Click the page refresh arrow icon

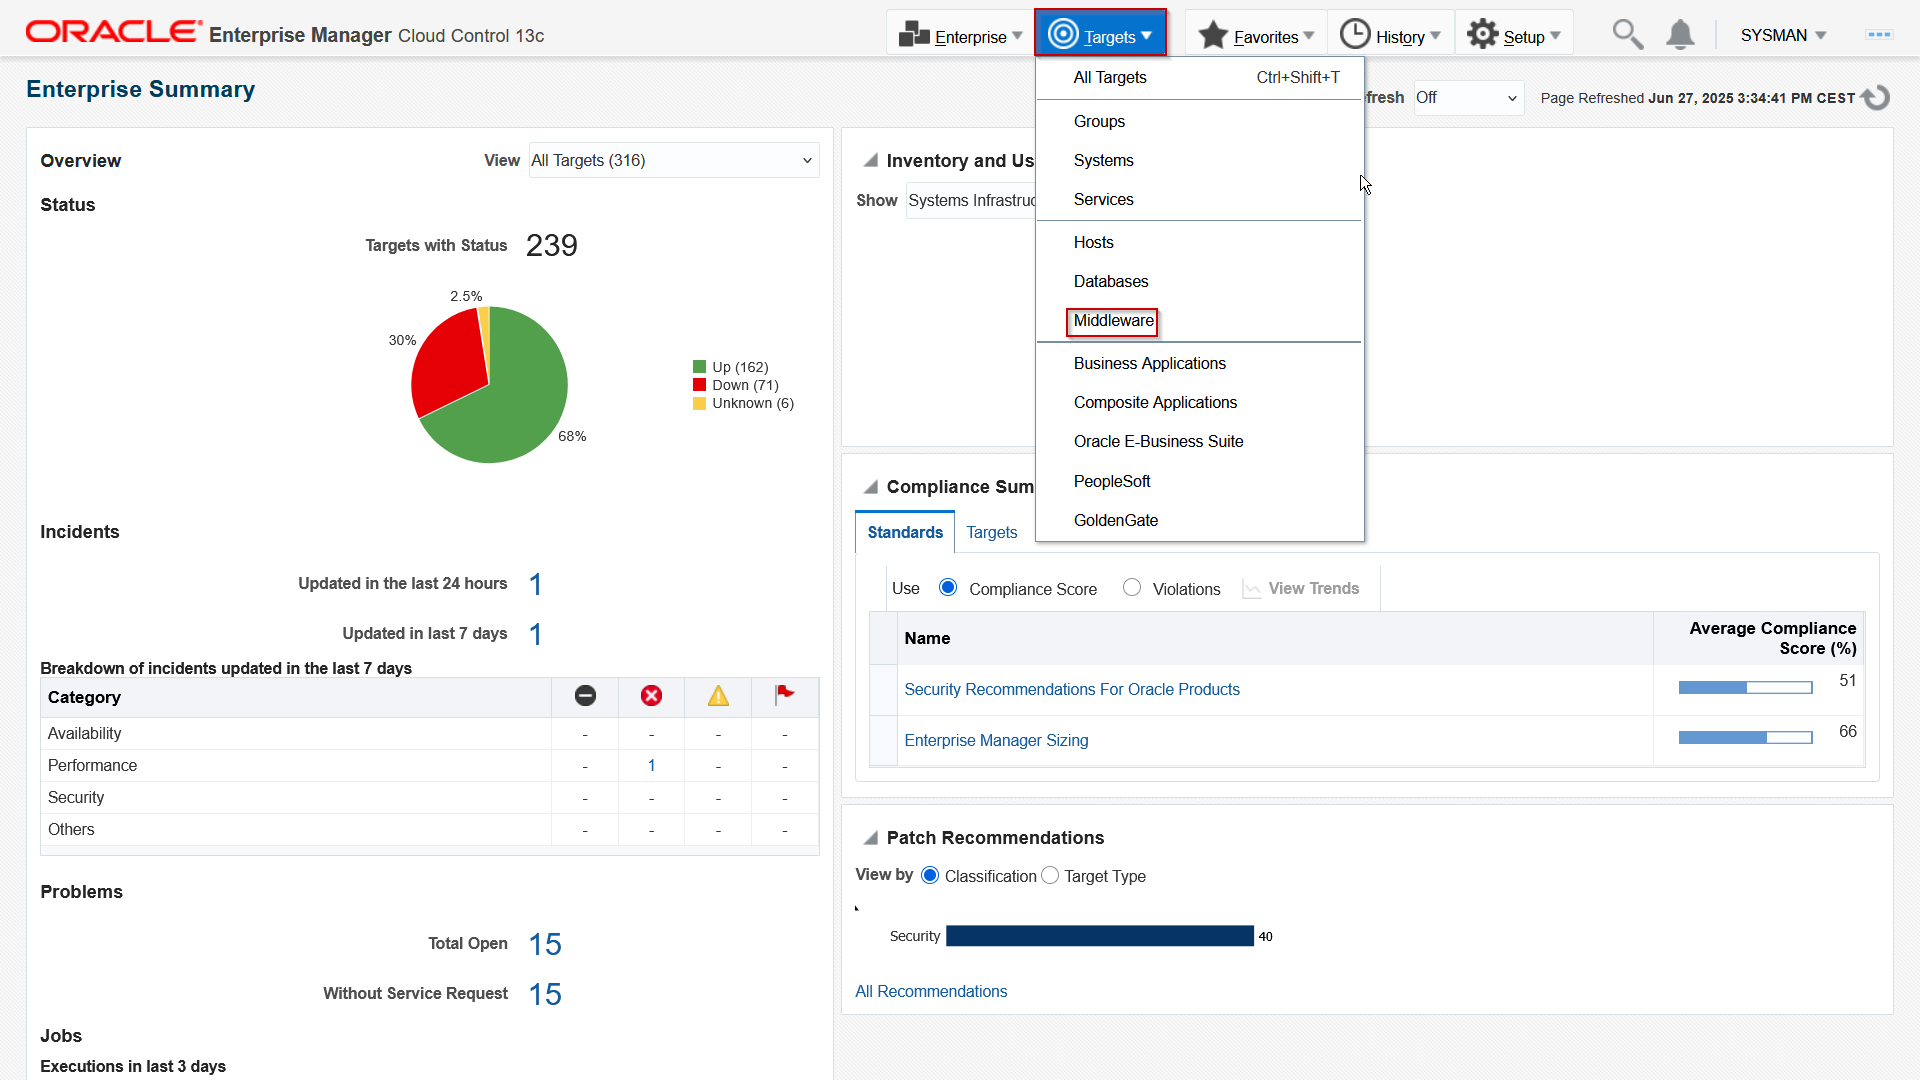coord(1876,98)
